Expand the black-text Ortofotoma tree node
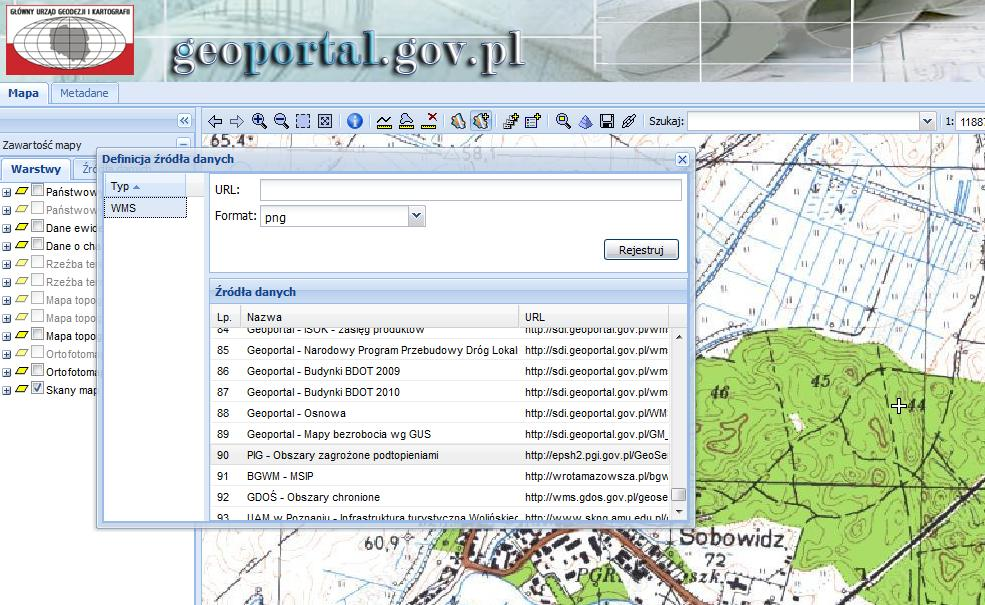985x605 pixels. pos(6,372)
